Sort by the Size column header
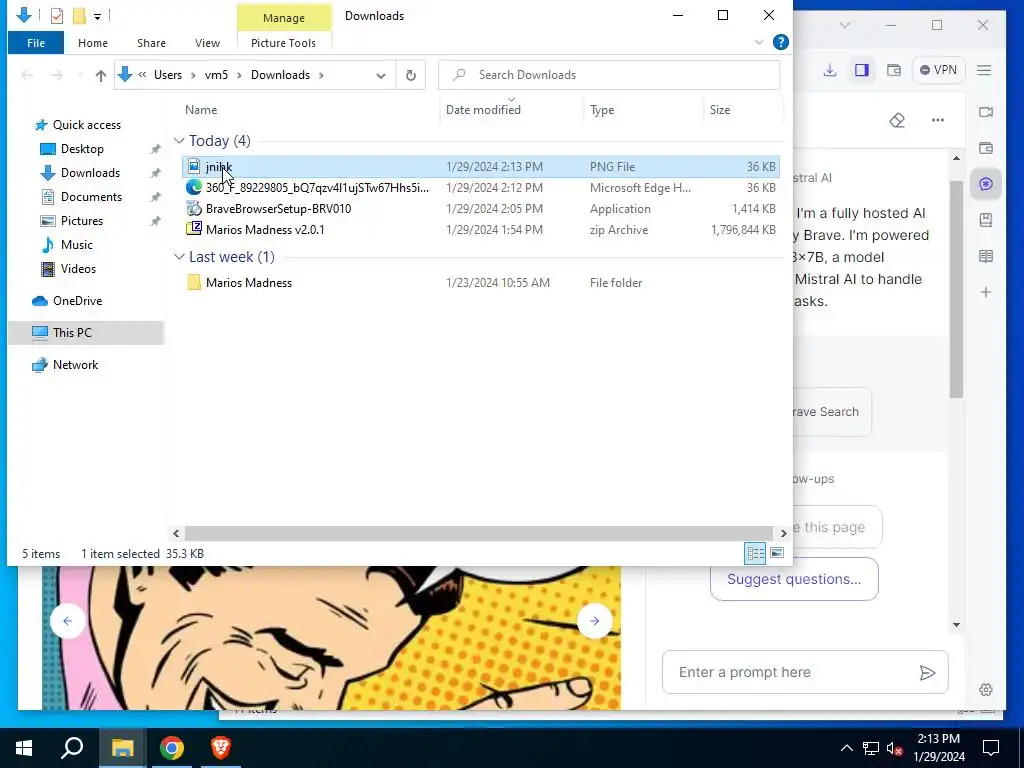The width and height of the screenshot is (1024, 768). coord(720,110)
